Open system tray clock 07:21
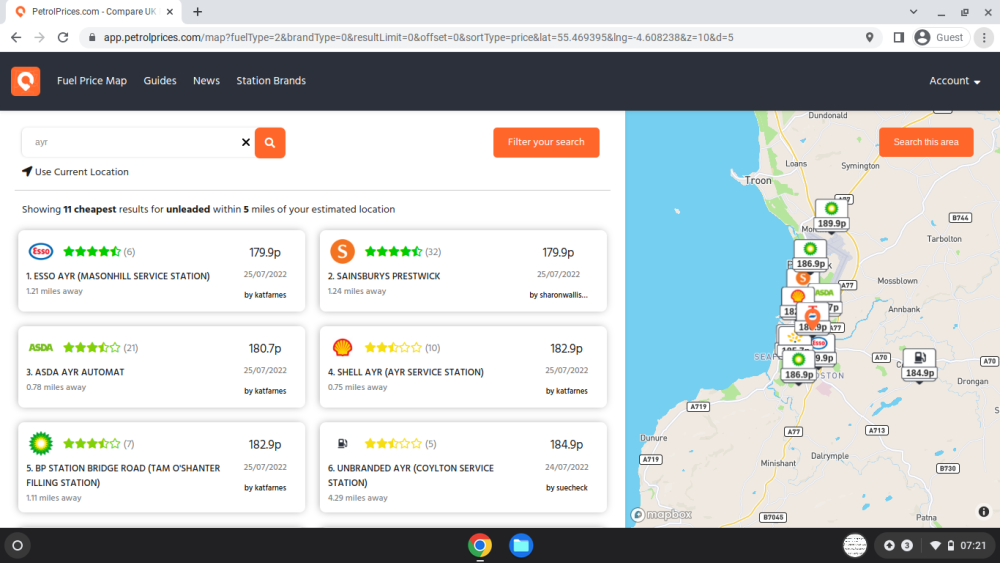This screenshot has height=563, width=1000. [973, 545]
